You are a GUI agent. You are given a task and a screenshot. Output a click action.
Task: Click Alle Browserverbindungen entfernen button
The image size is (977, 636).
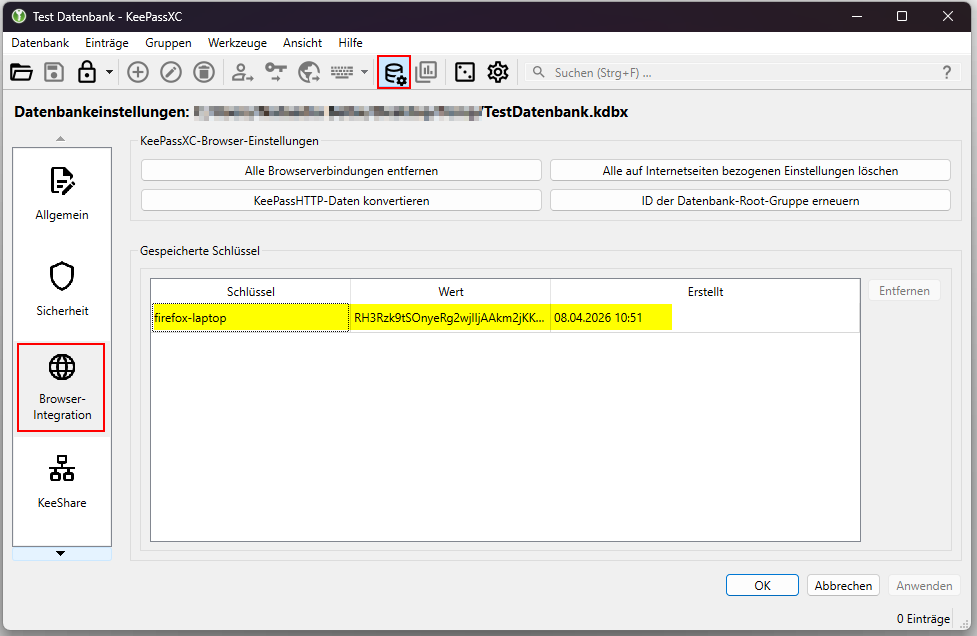(341, 171)
